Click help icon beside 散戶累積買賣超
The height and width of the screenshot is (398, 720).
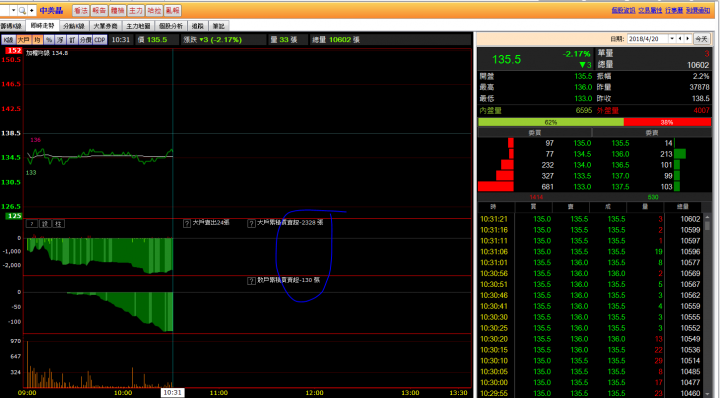point(251,281)
